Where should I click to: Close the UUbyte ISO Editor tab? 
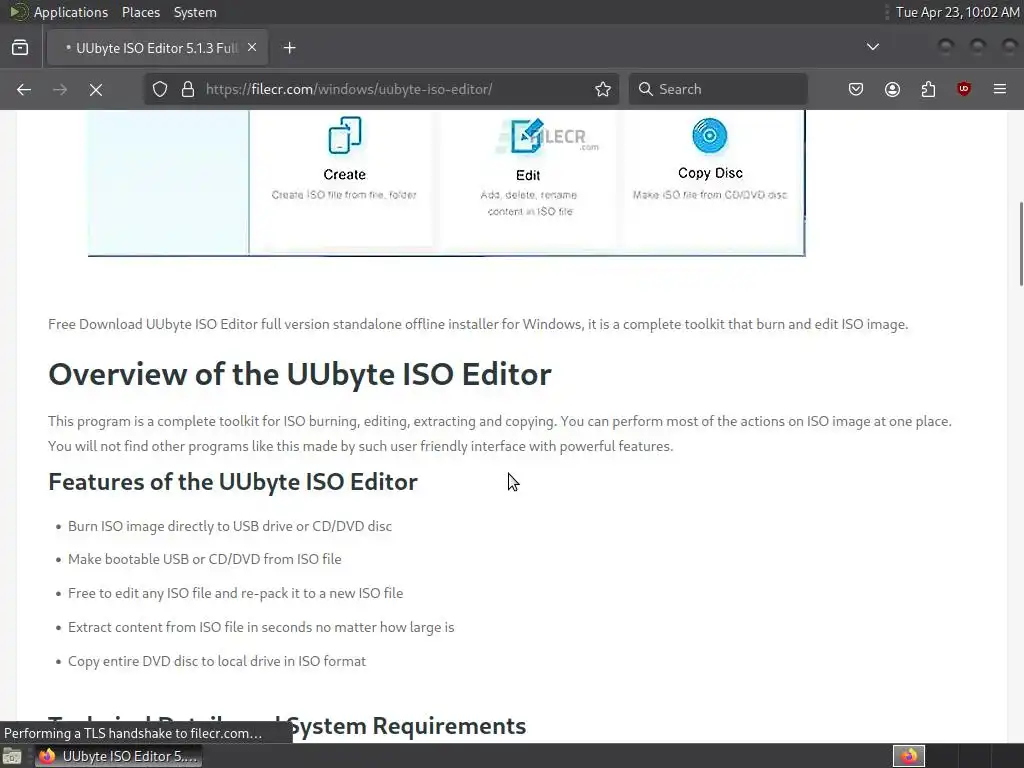252,48
